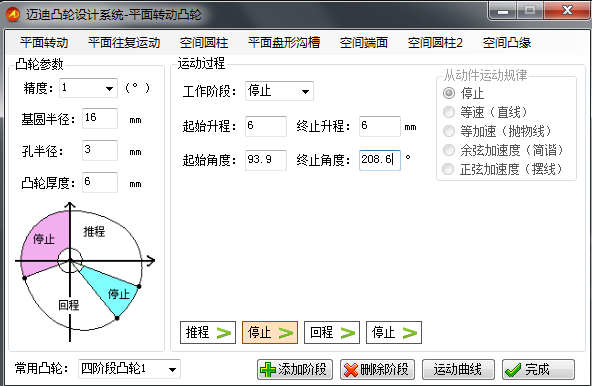592x386 pixels.
Task: Click the 终止升程 input field
Action: coord(379,126)
